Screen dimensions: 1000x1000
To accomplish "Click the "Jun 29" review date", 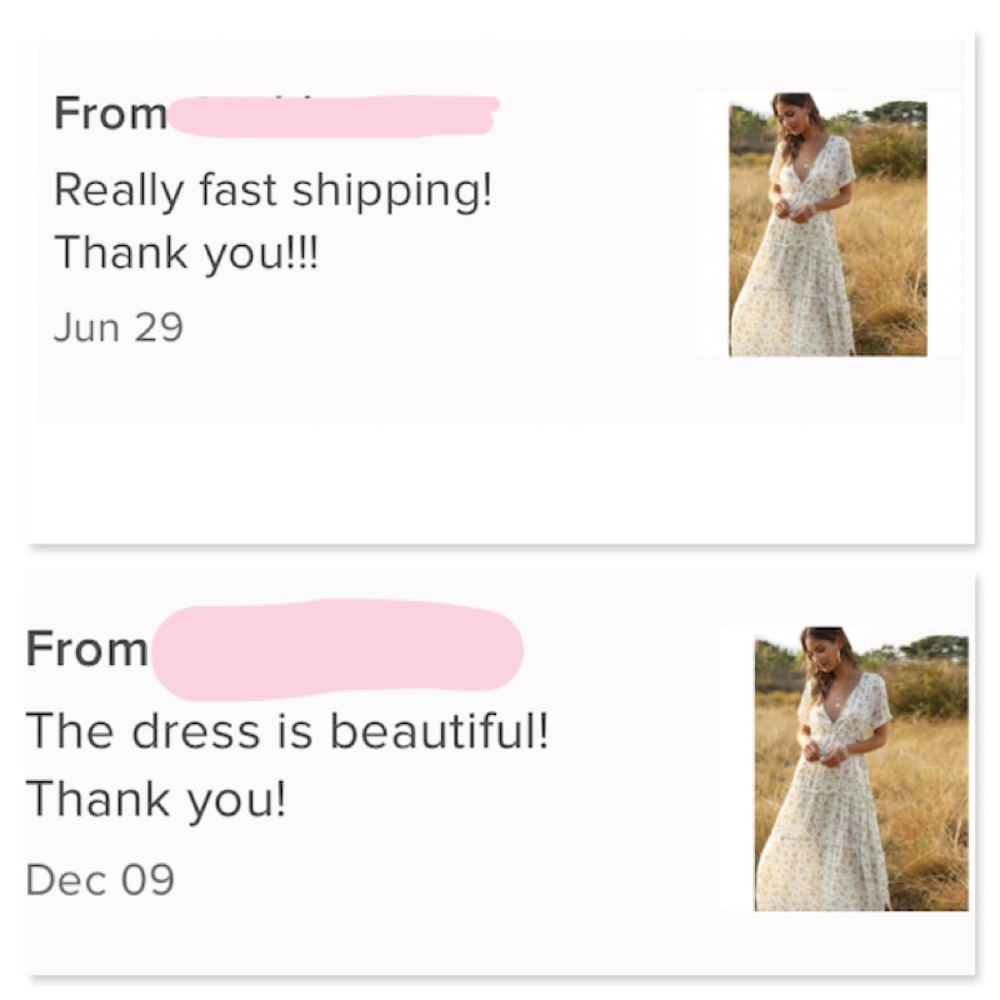I will click(x=118, y=327).
